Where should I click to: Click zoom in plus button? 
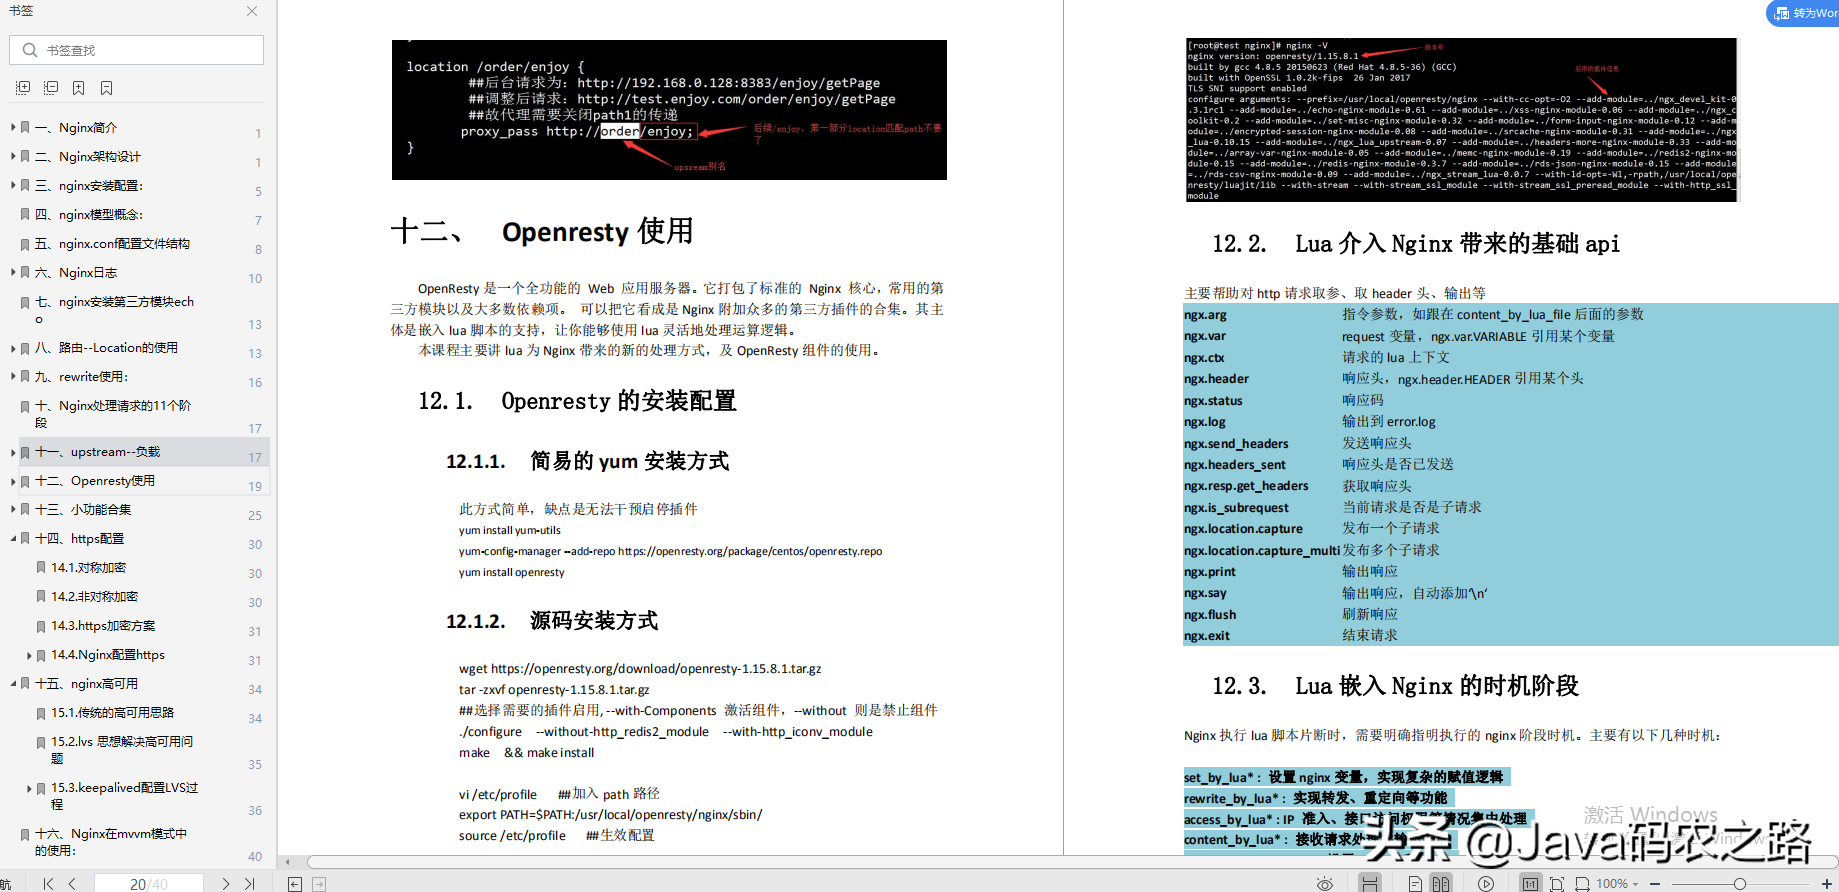1826,884
